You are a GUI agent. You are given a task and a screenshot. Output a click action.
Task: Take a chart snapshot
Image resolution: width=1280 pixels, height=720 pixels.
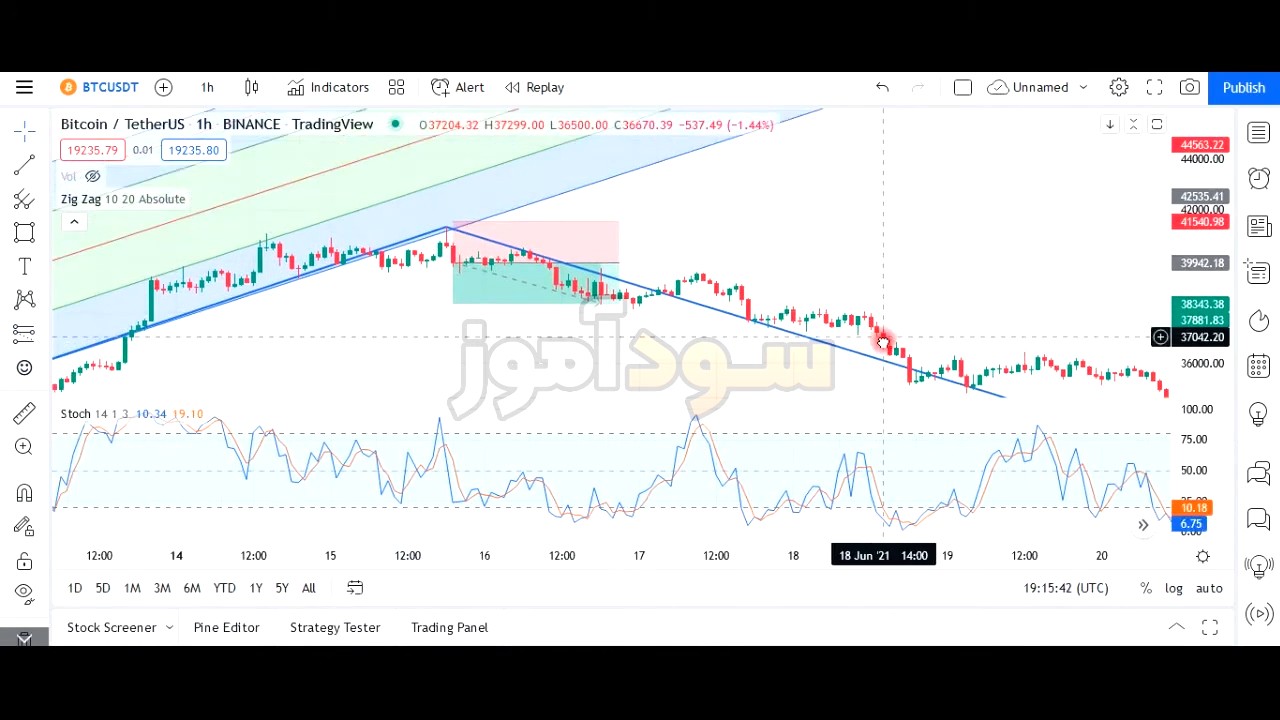point(1189,87)
